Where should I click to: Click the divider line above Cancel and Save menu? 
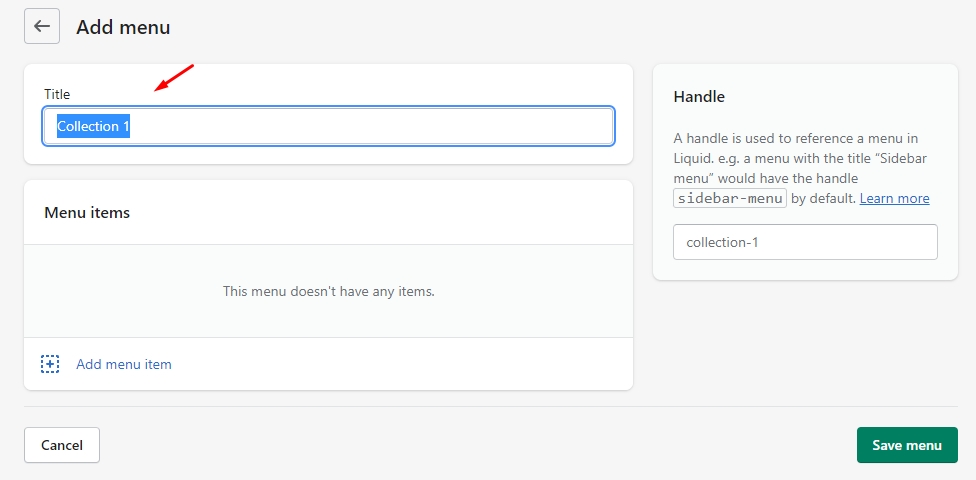pos(488,406)
